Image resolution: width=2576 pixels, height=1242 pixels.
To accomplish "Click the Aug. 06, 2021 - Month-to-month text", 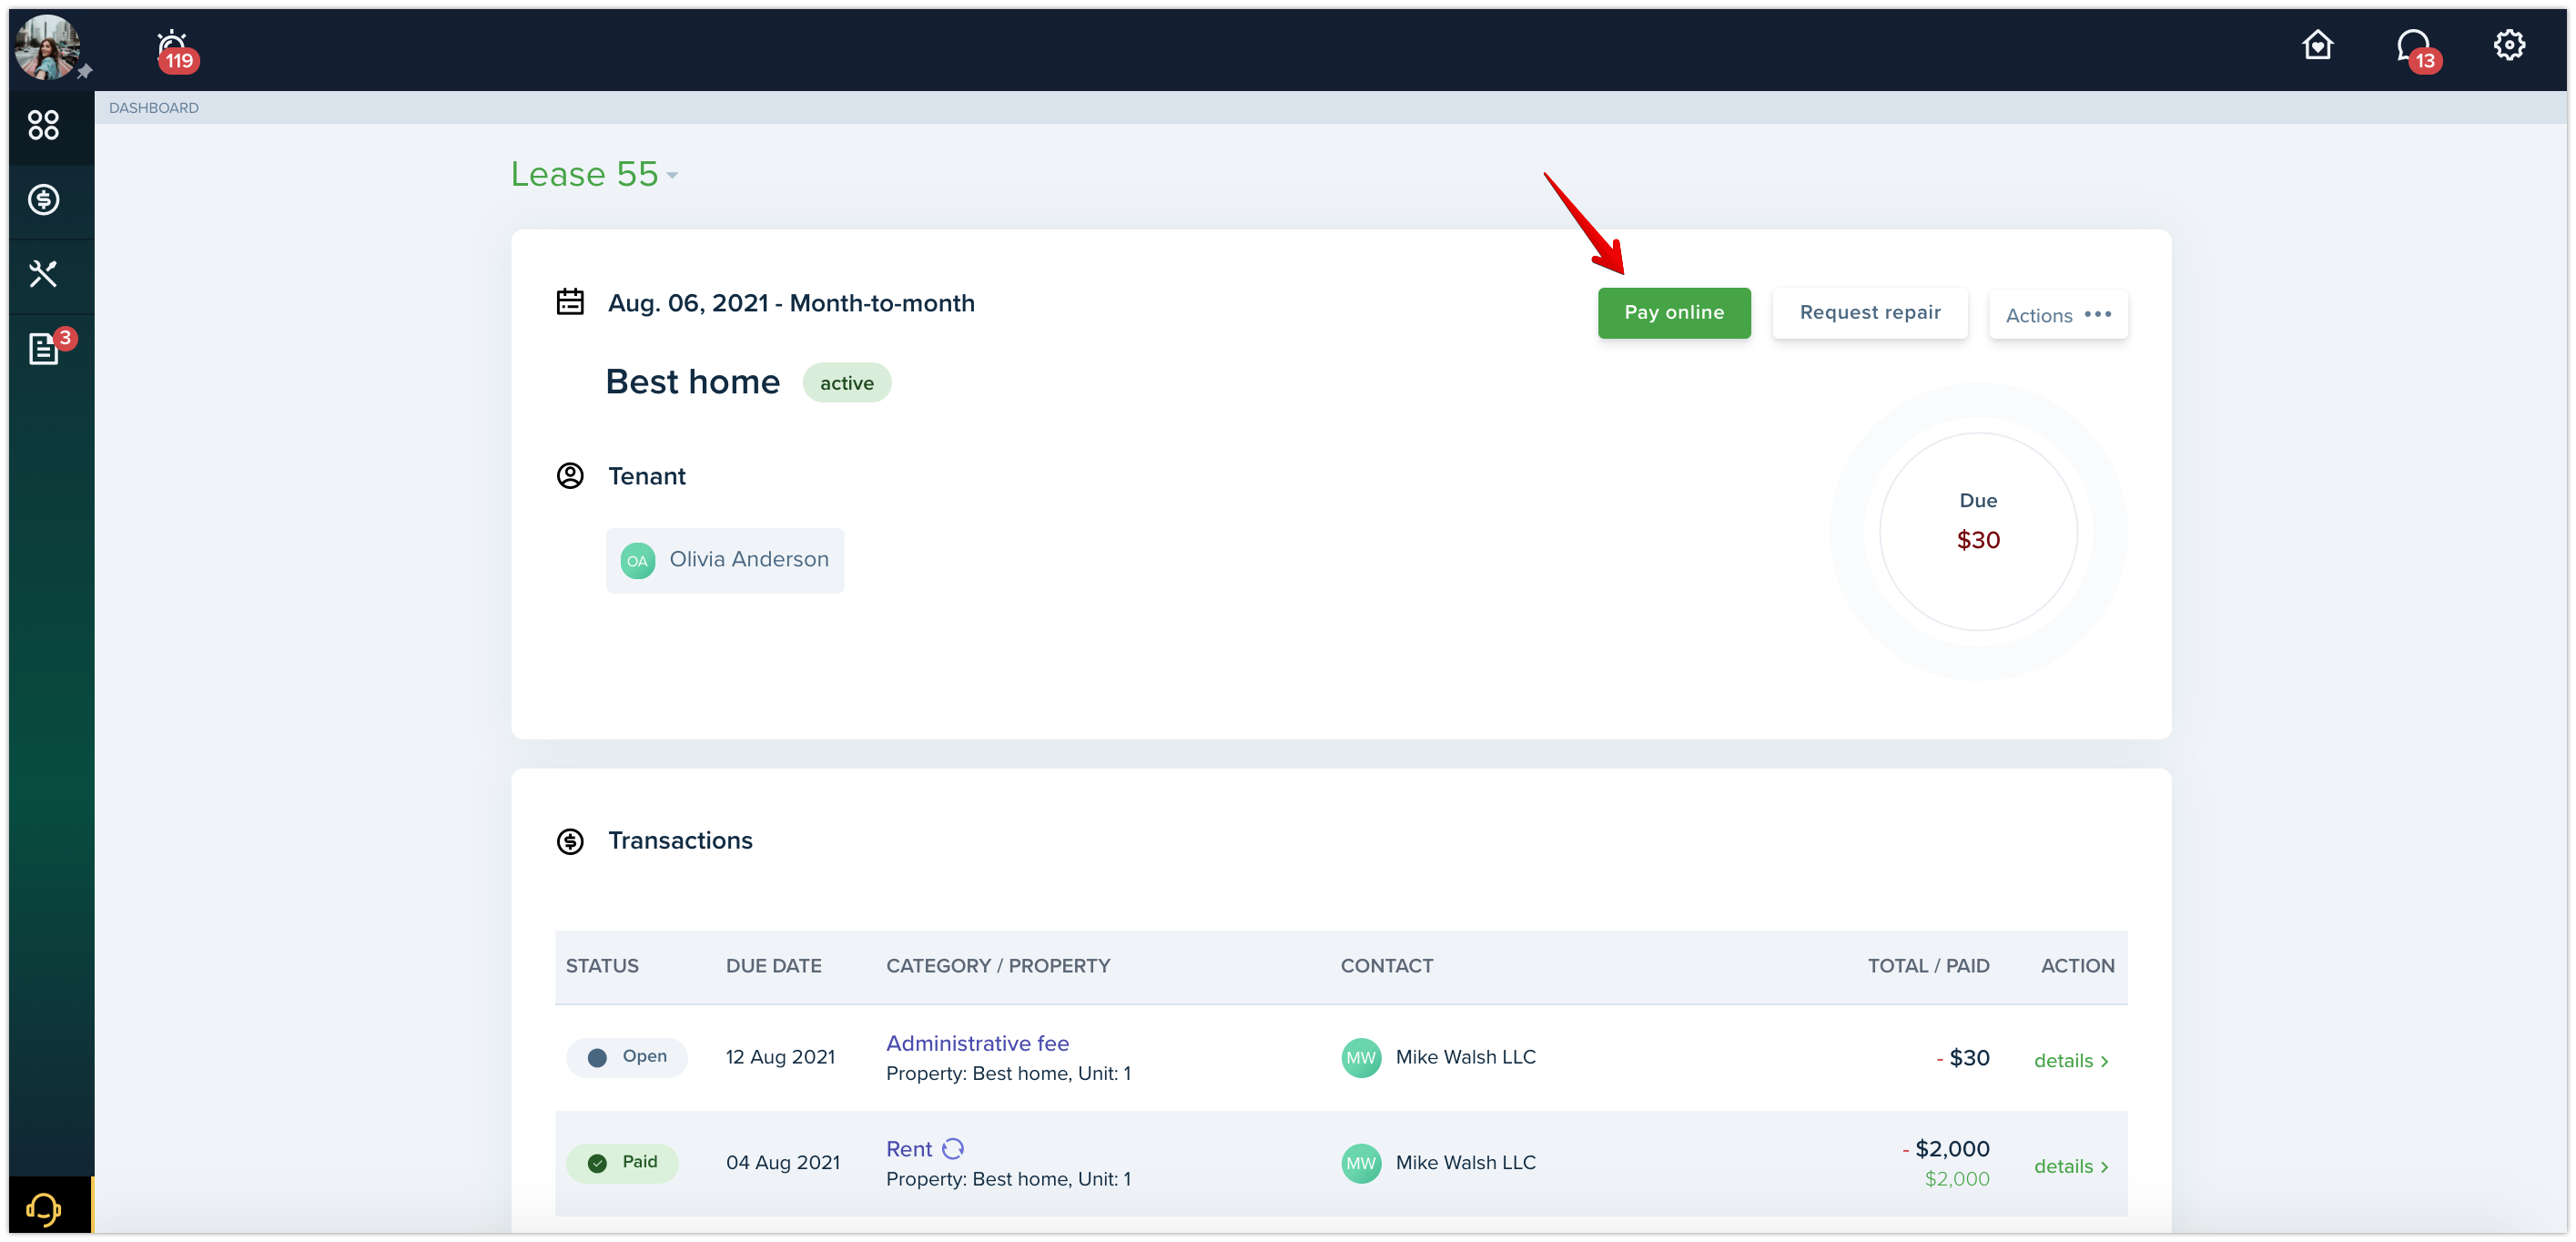I will (x=790, y=302).
